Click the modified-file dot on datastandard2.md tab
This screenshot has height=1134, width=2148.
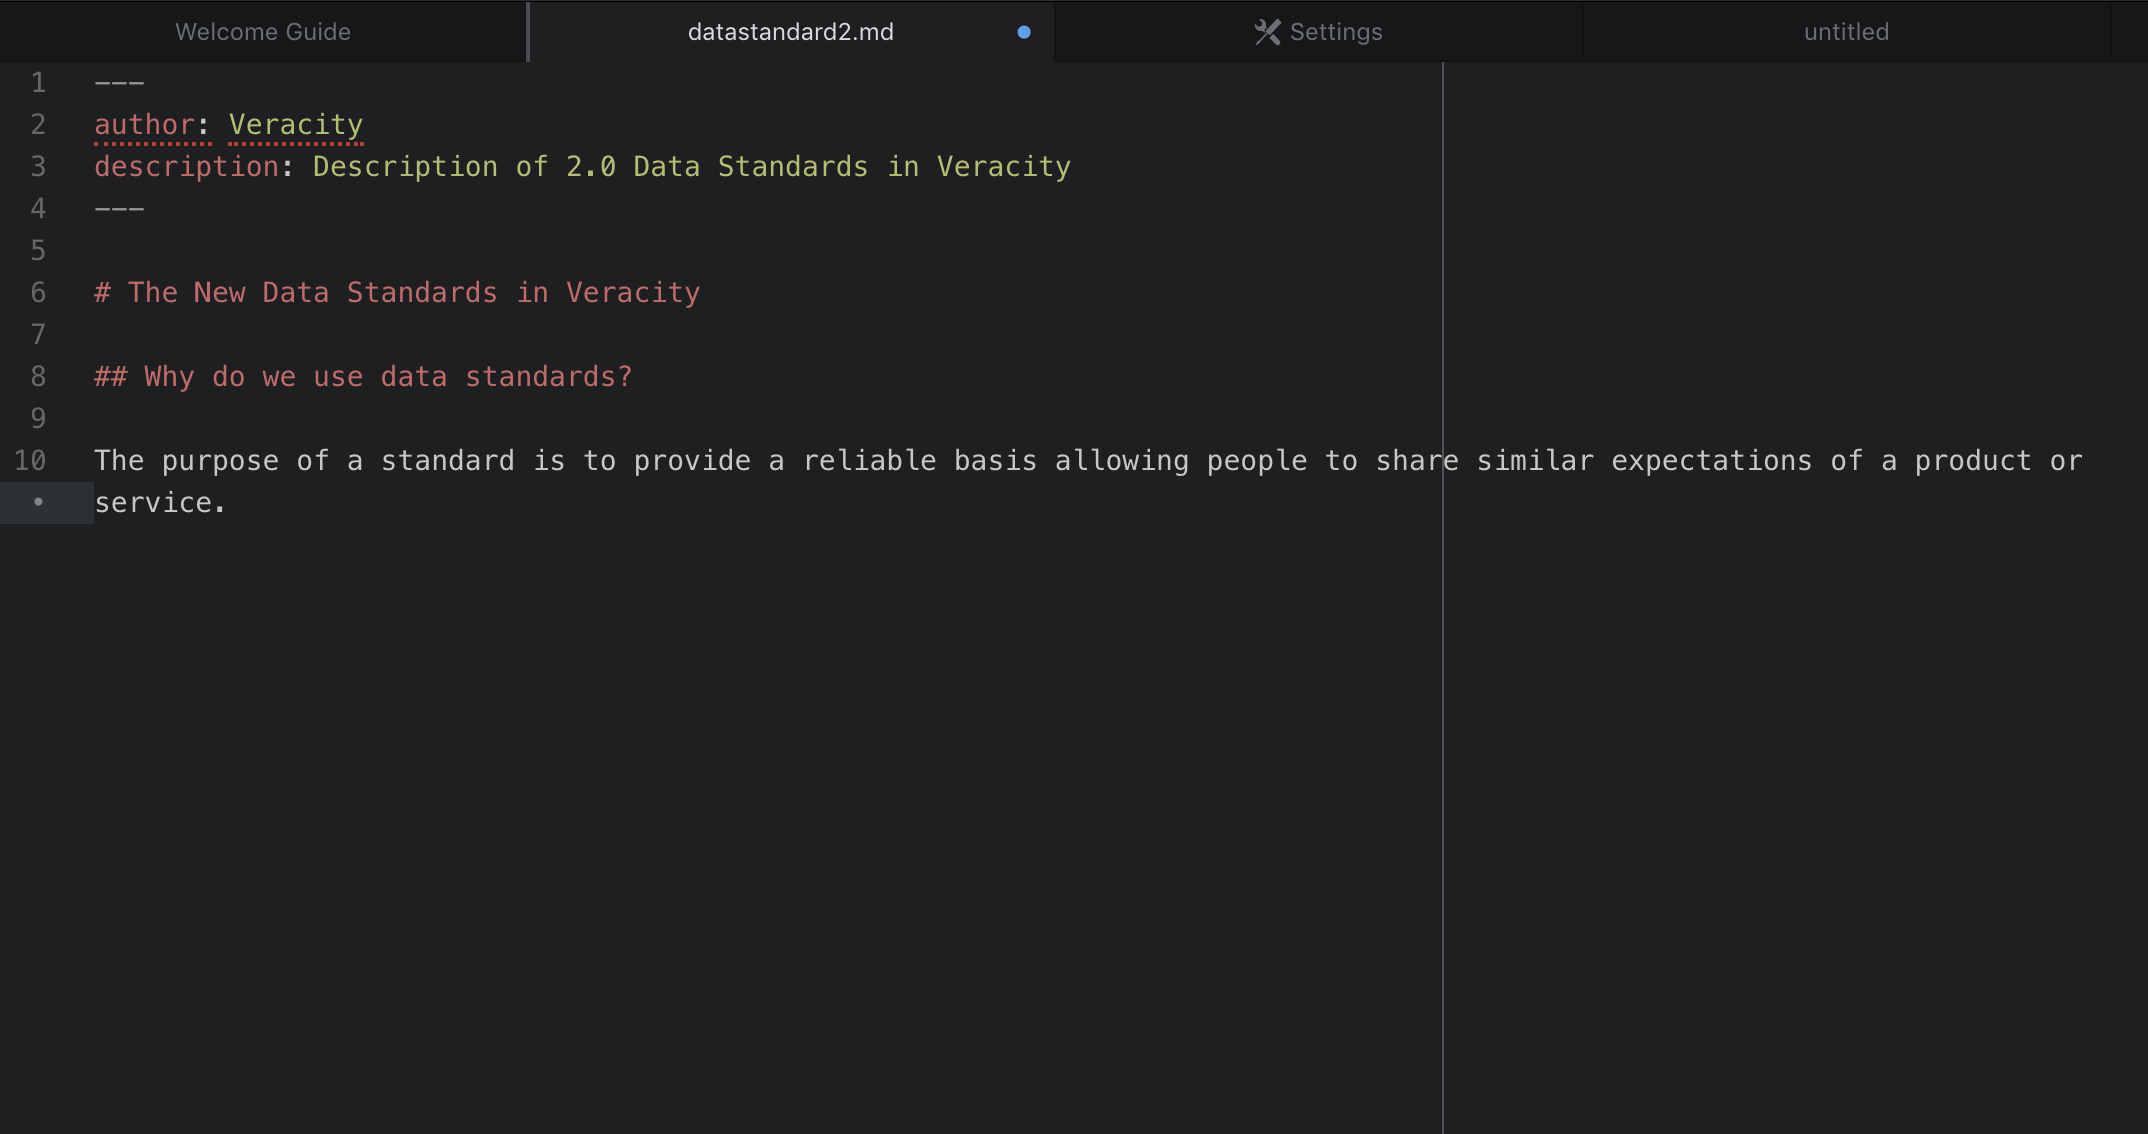point(1024,32)
